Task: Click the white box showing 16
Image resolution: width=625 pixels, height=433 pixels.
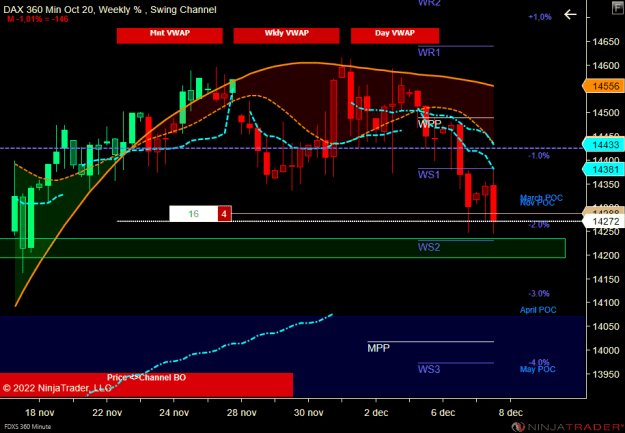Action: pos(194,214)
